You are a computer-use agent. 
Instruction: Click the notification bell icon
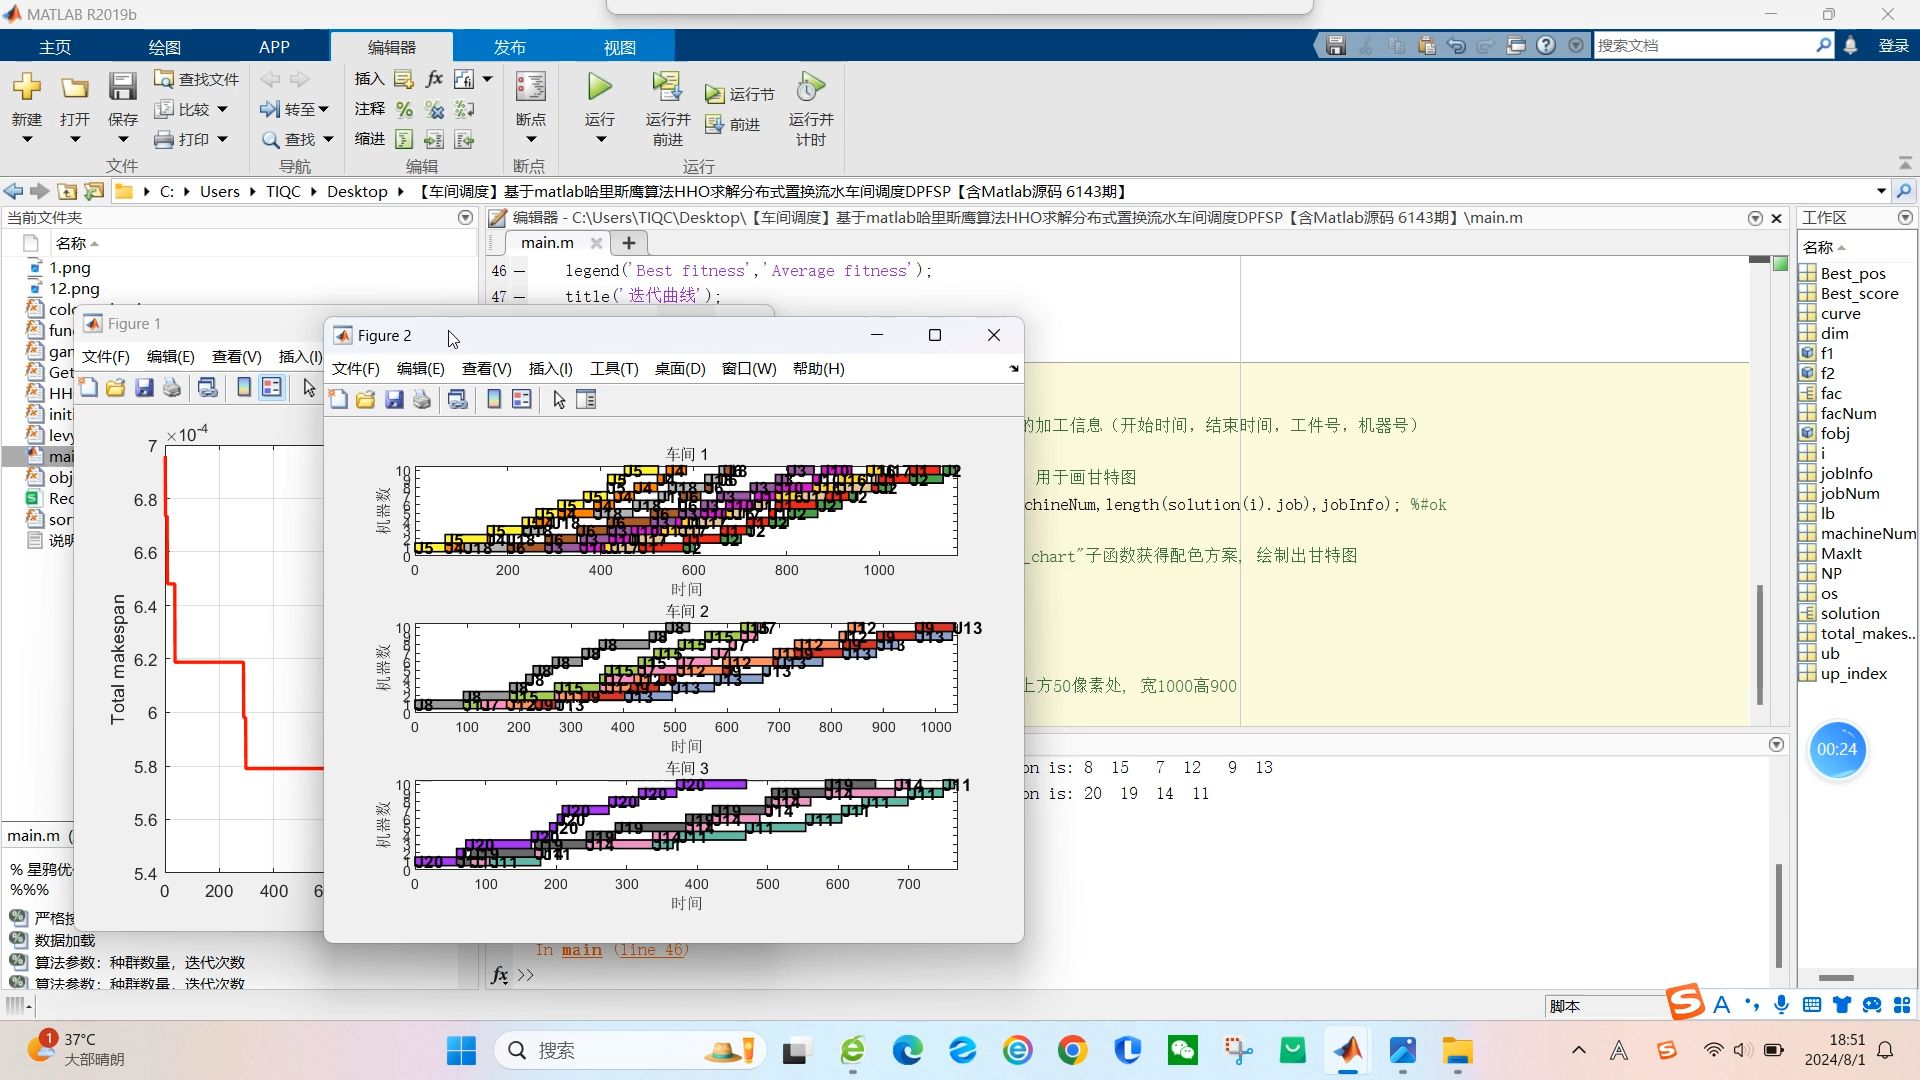pyautogui.click(x=1850, y=45)
